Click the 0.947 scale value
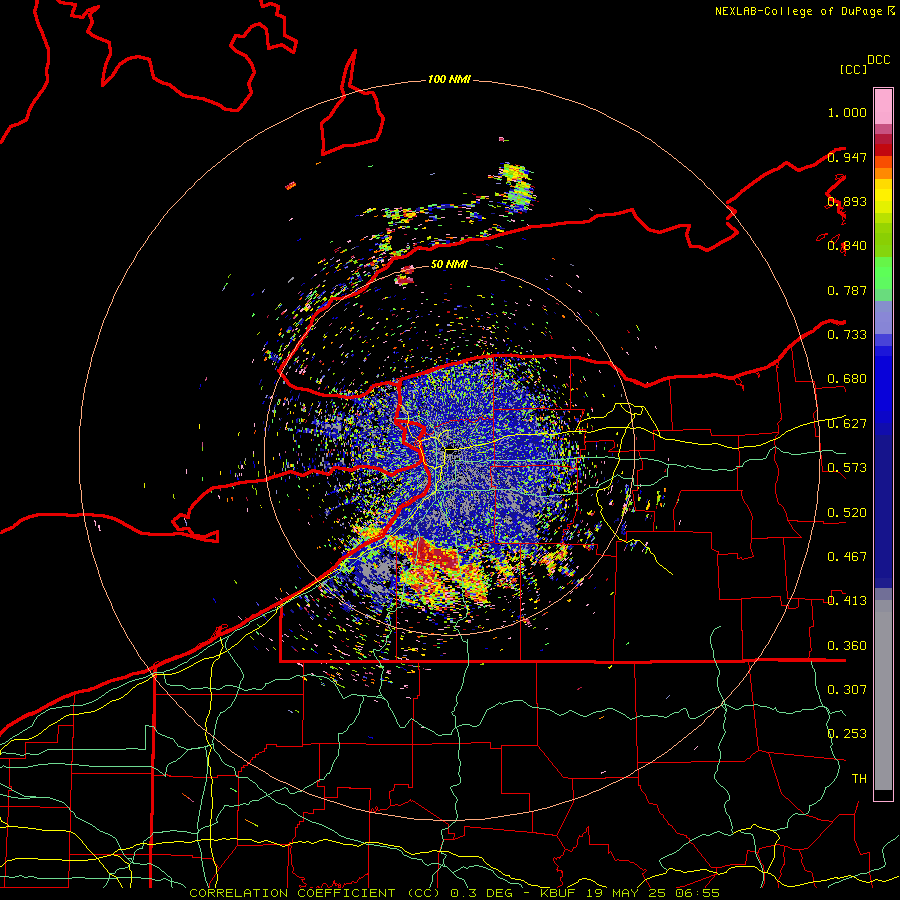900x900 pixels. pyautogui.click(x=847, y=157)
